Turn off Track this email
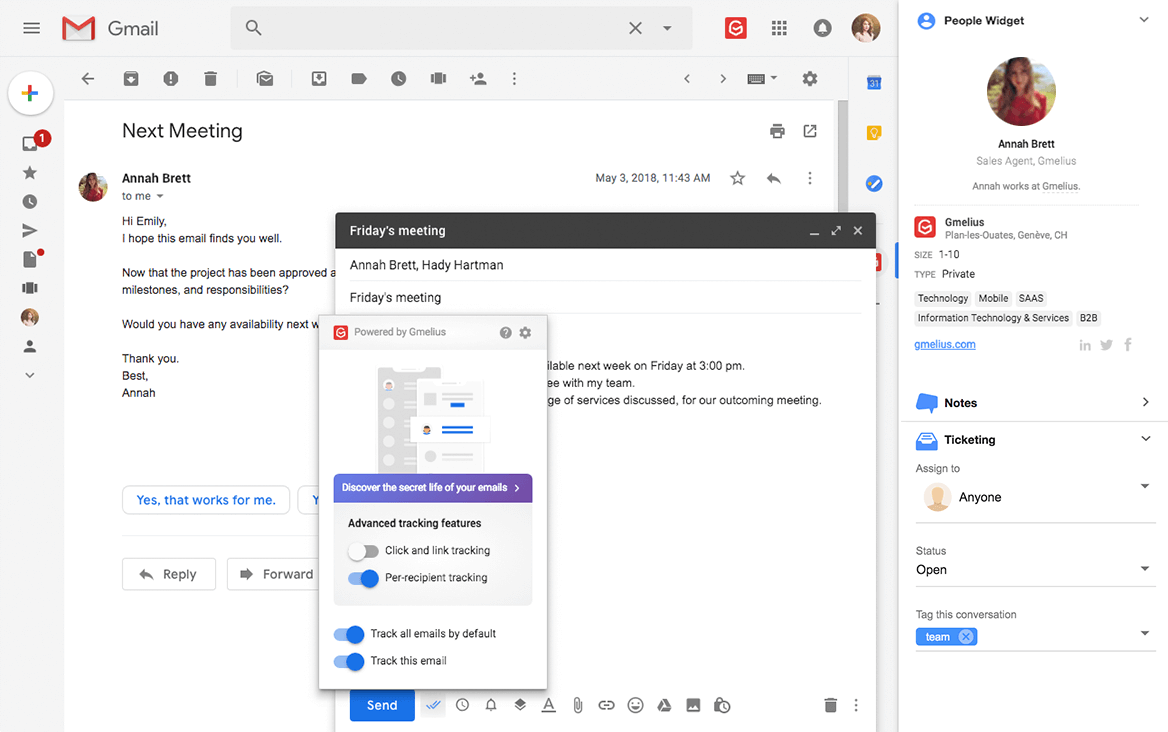 pyautogui.click(x=349, y=661)
